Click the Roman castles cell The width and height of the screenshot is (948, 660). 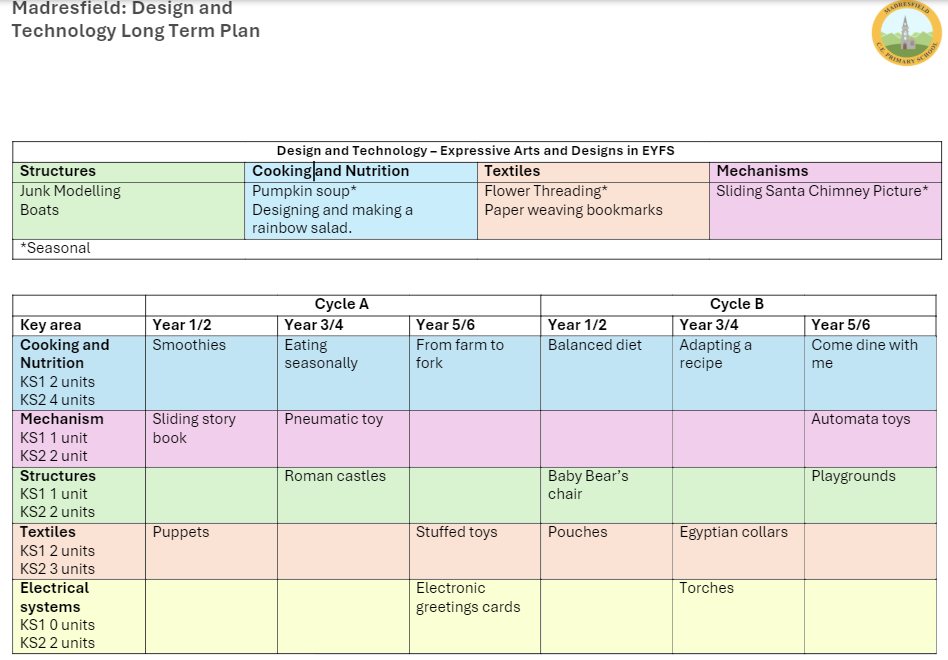pos(334,476)
